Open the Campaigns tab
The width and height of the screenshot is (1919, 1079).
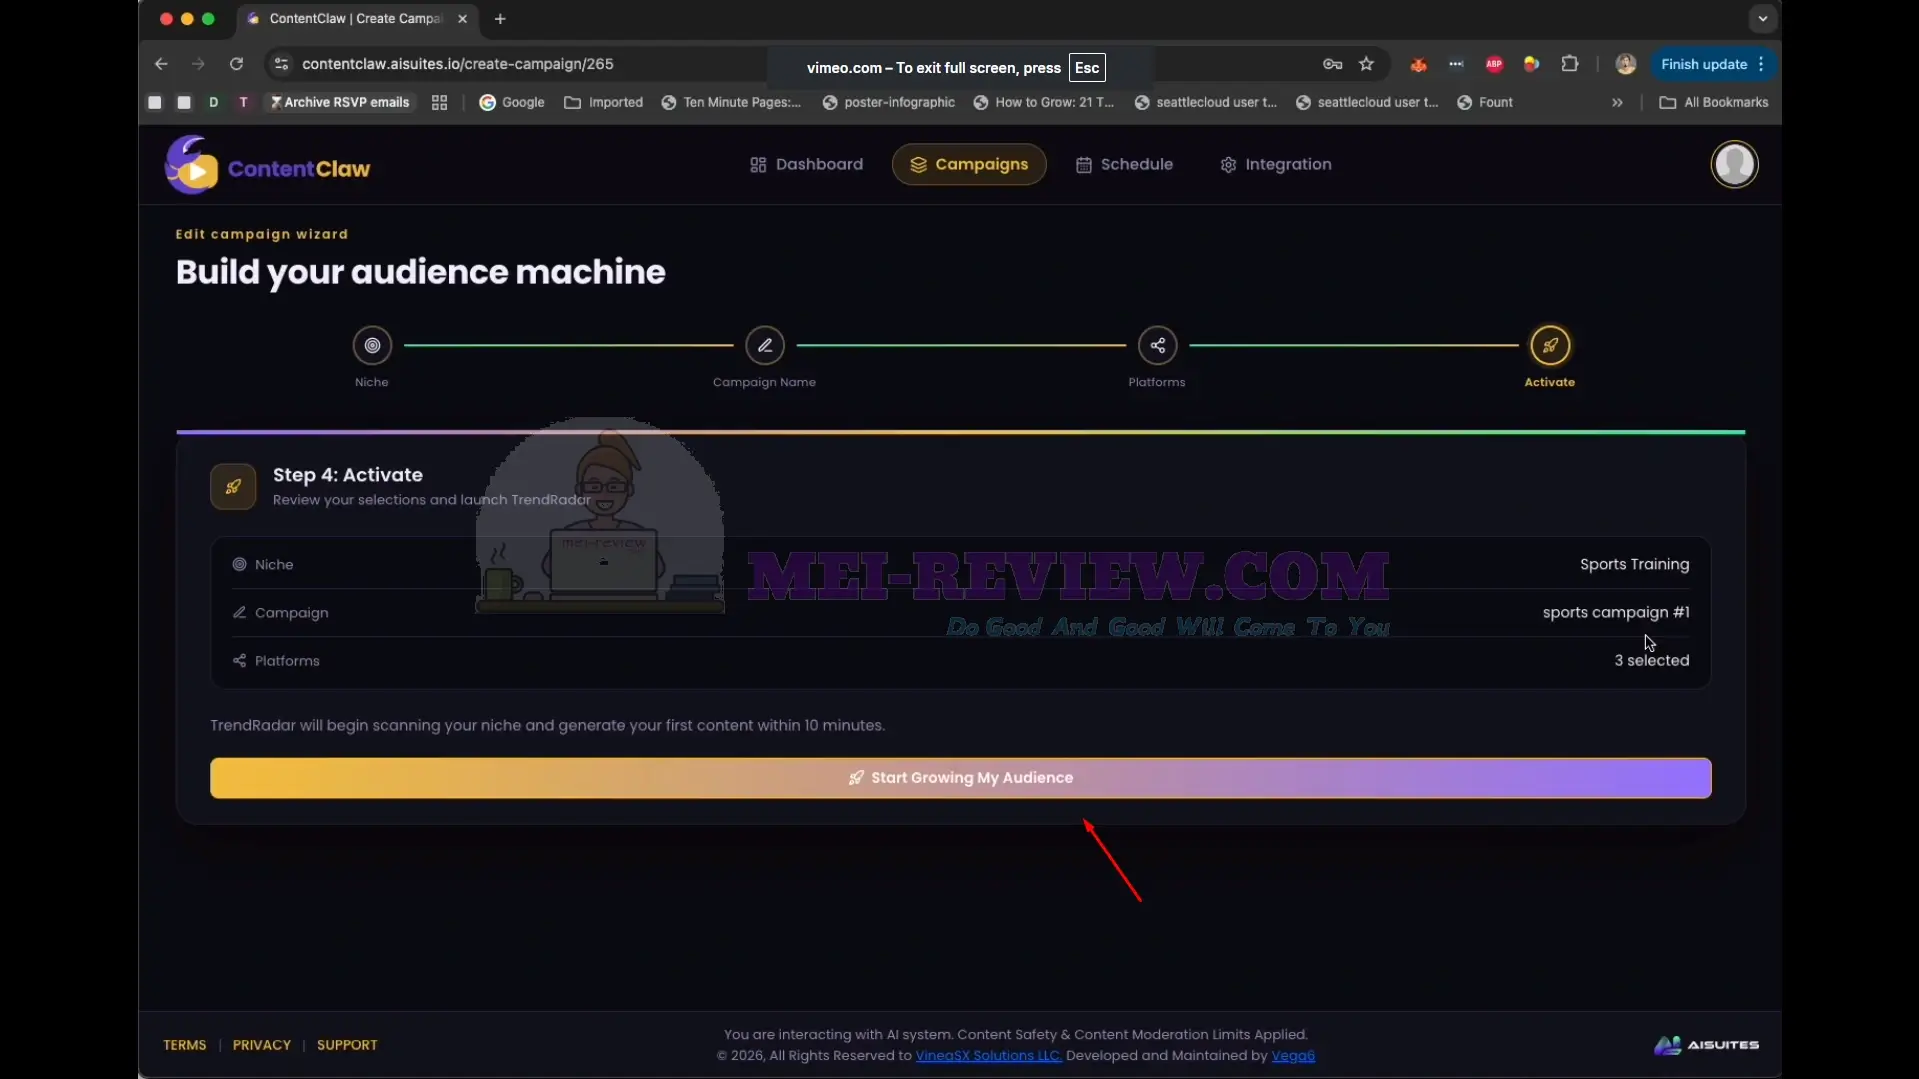(969, 164)
